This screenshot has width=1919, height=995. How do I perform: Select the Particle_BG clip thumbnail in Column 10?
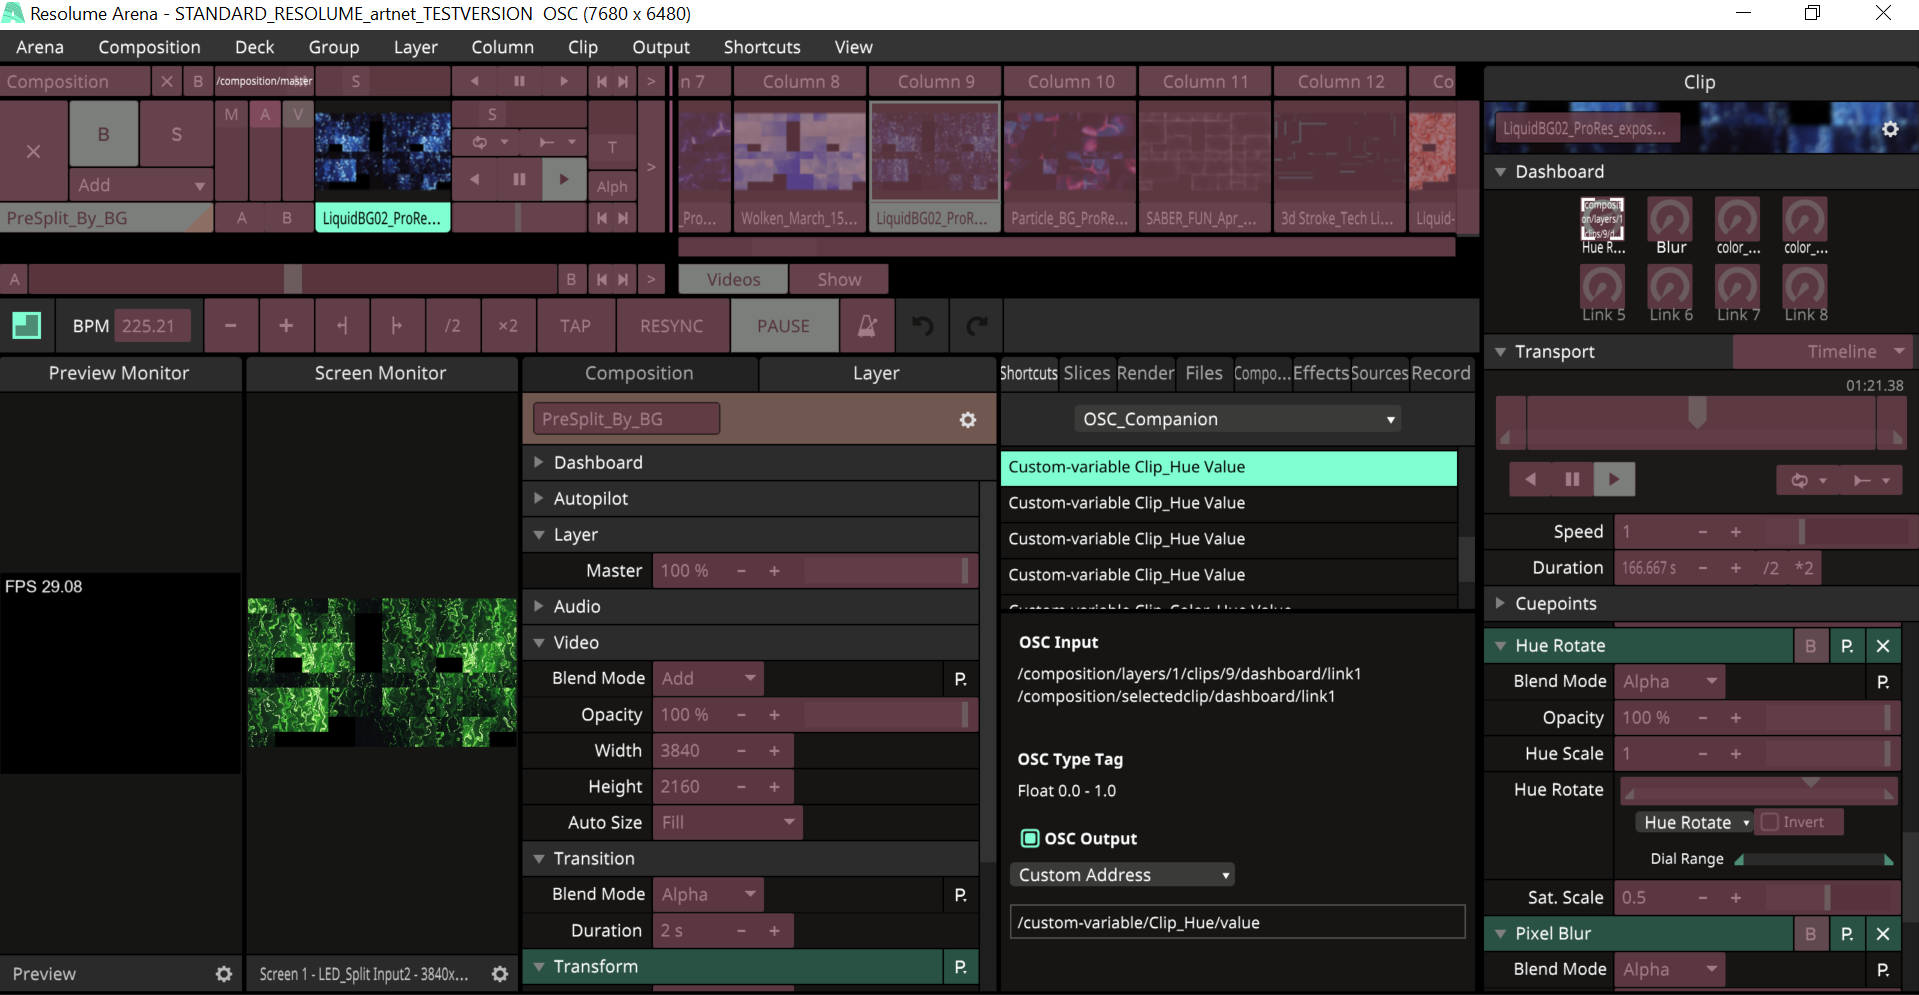[1069, 153]
